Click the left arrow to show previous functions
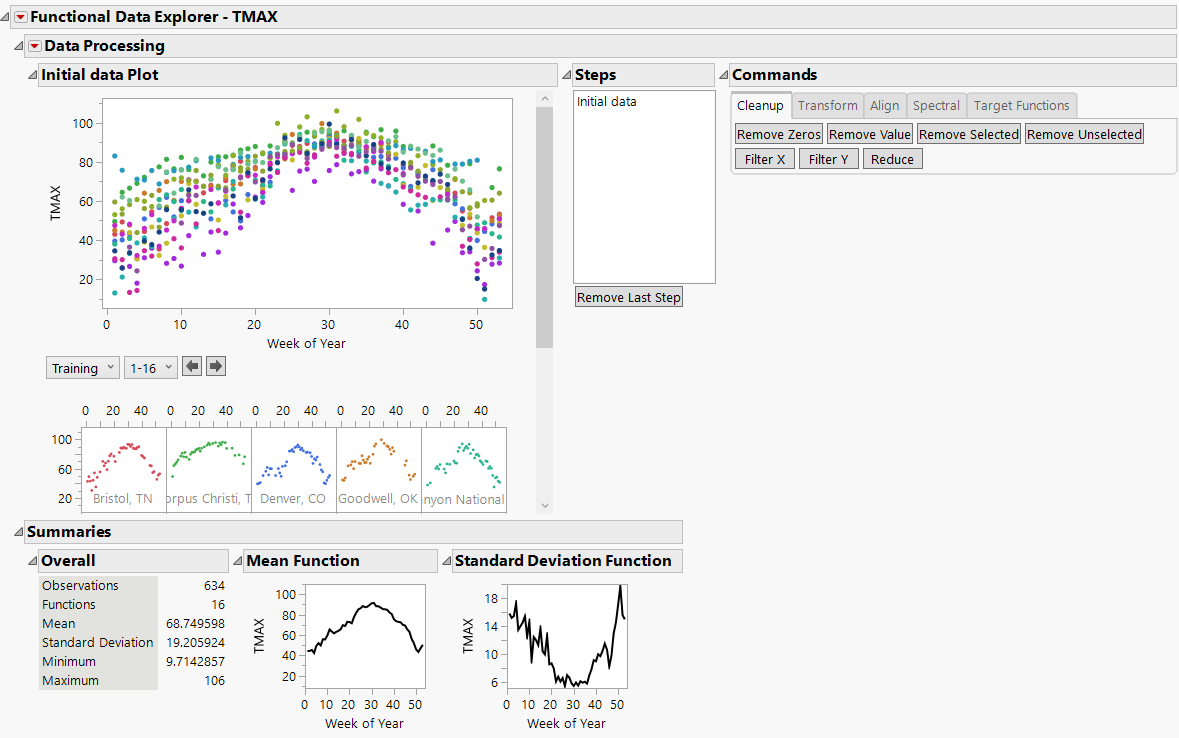Screen dimensions: 1179x738 click(x=191, y=366)
